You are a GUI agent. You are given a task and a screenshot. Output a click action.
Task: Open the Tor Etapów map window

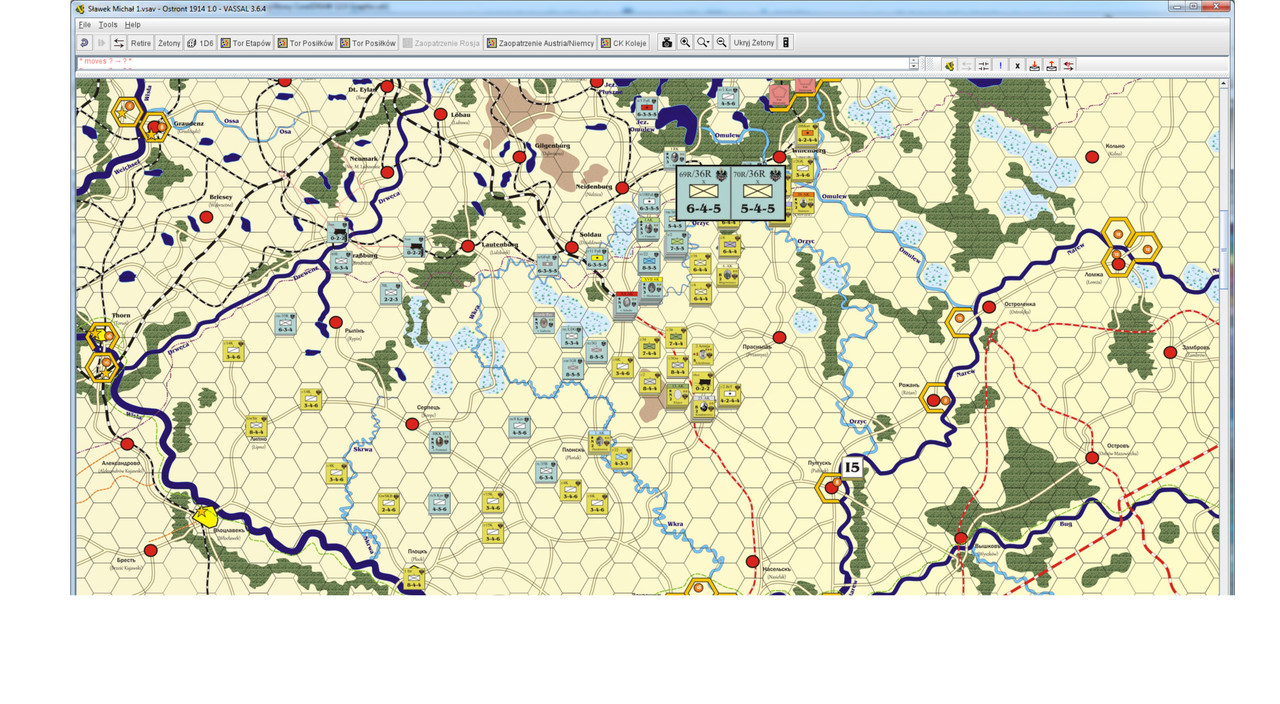[x=246, y=43]
